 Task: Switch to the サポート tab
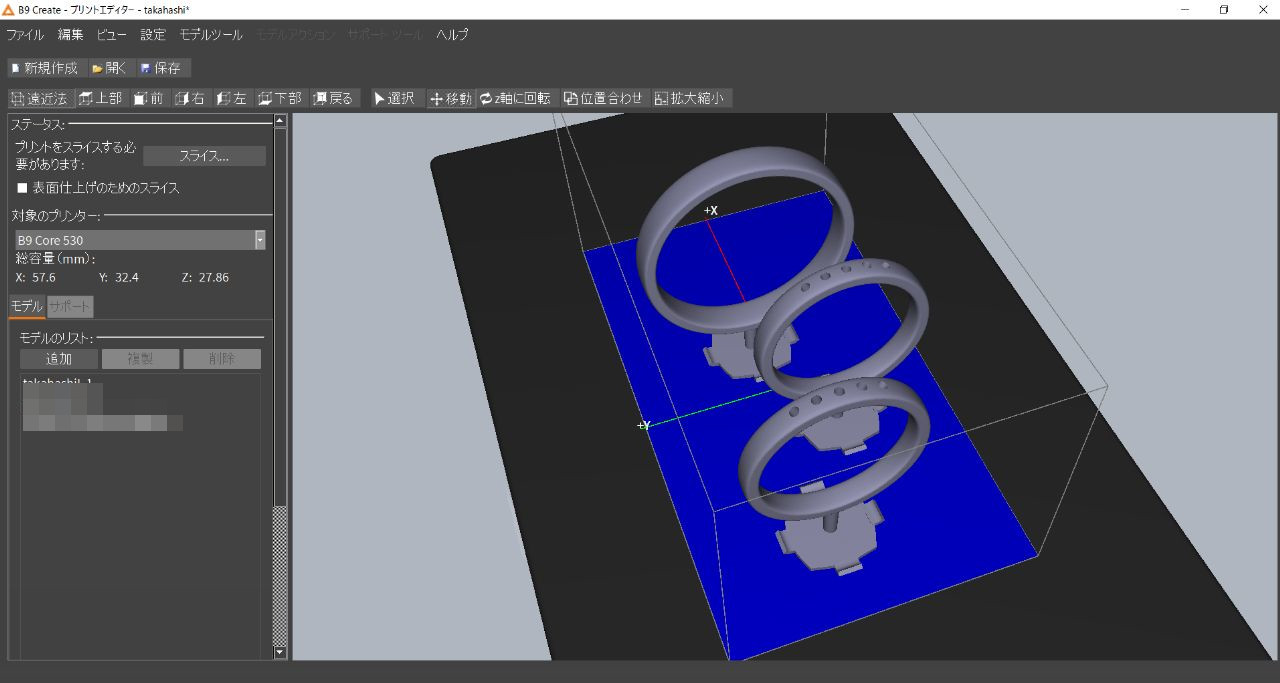coord(69,307)
